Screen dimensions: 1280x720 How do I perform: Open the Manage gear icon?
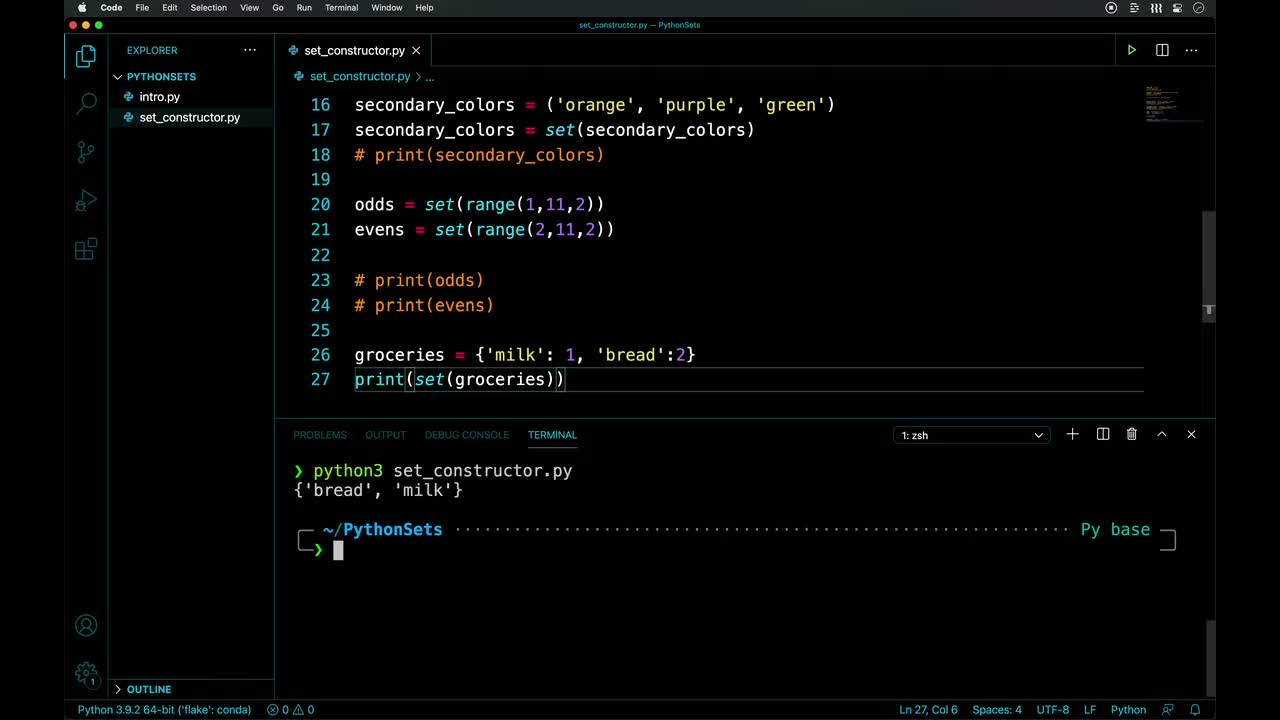pyautogui.click(x=86, y=673)
